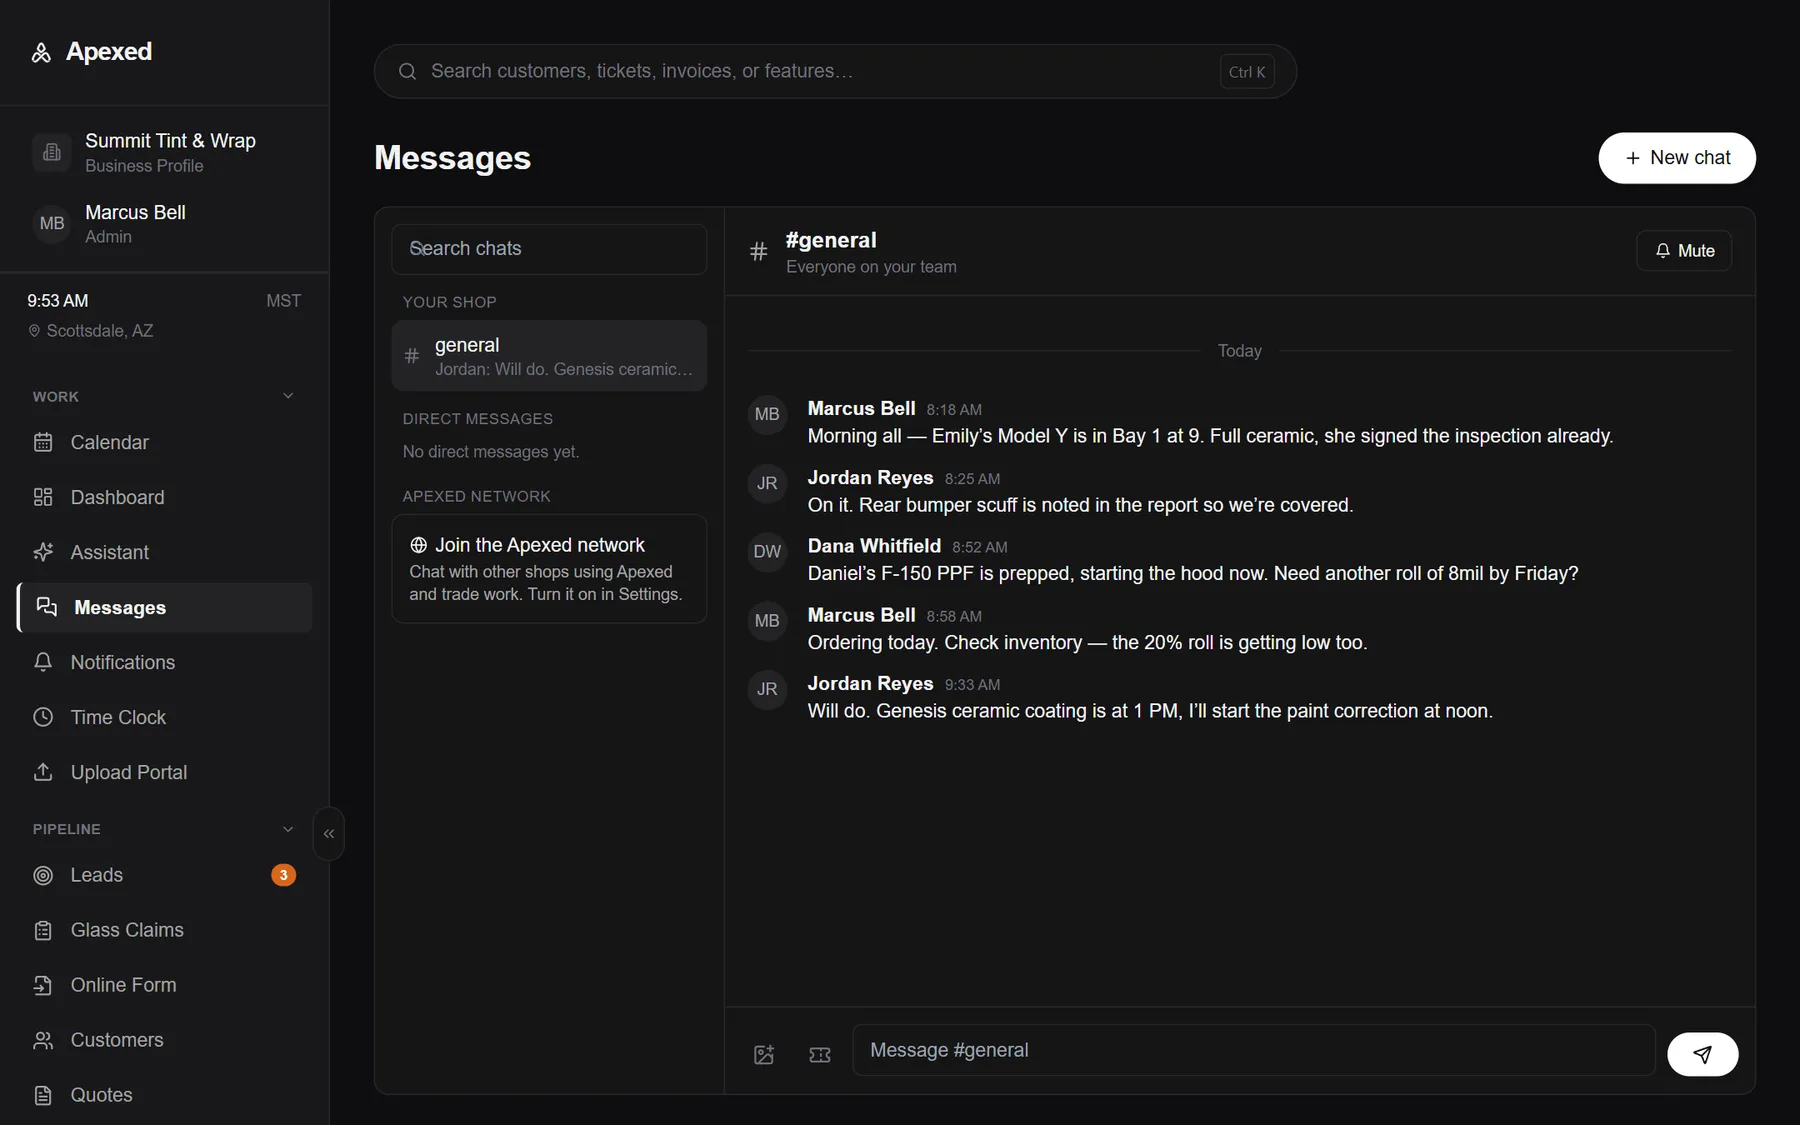This screenshot has width=1800, height=1125.
Task: Open Notifications
Action: pyautogui.click(x=164, y=662)
